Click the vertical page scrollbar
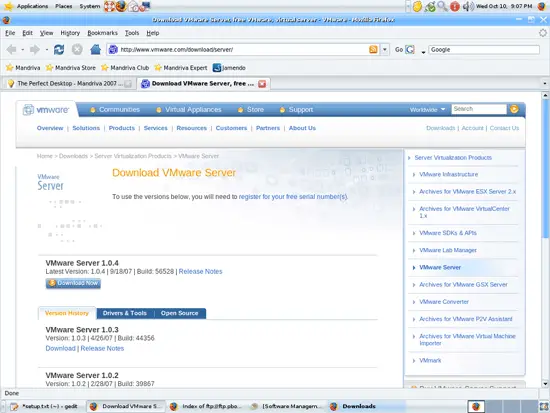This screenshot has width=550, height=413. pos(545,240)
